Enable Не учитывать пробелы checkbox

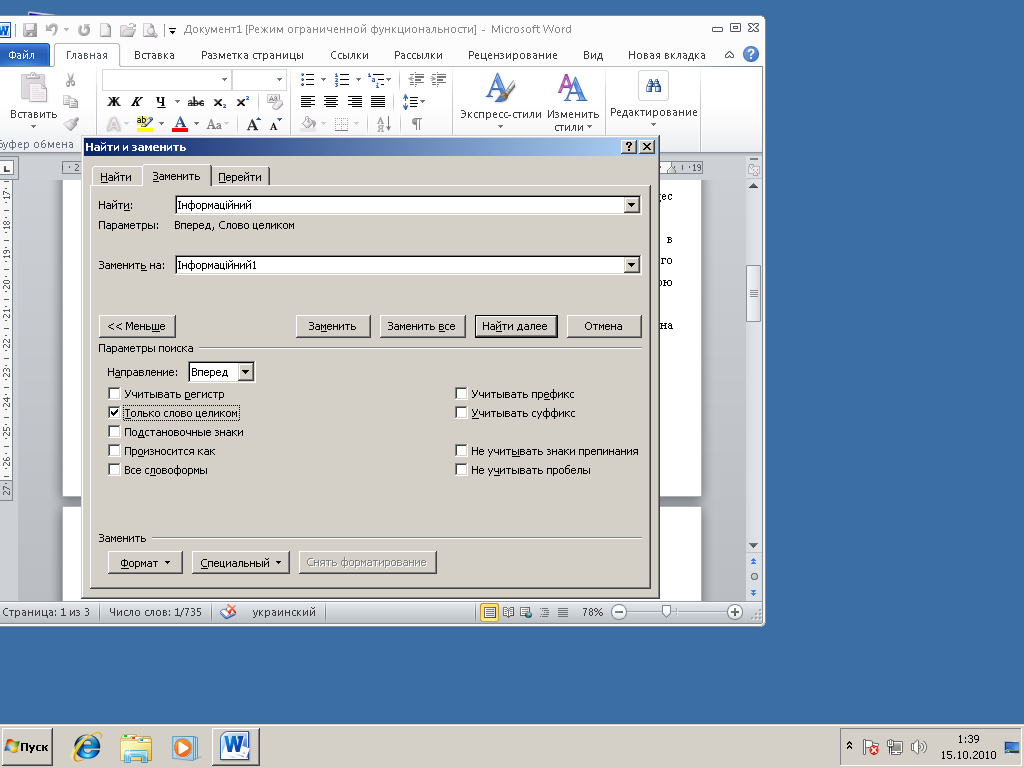[x=461, y=470]
